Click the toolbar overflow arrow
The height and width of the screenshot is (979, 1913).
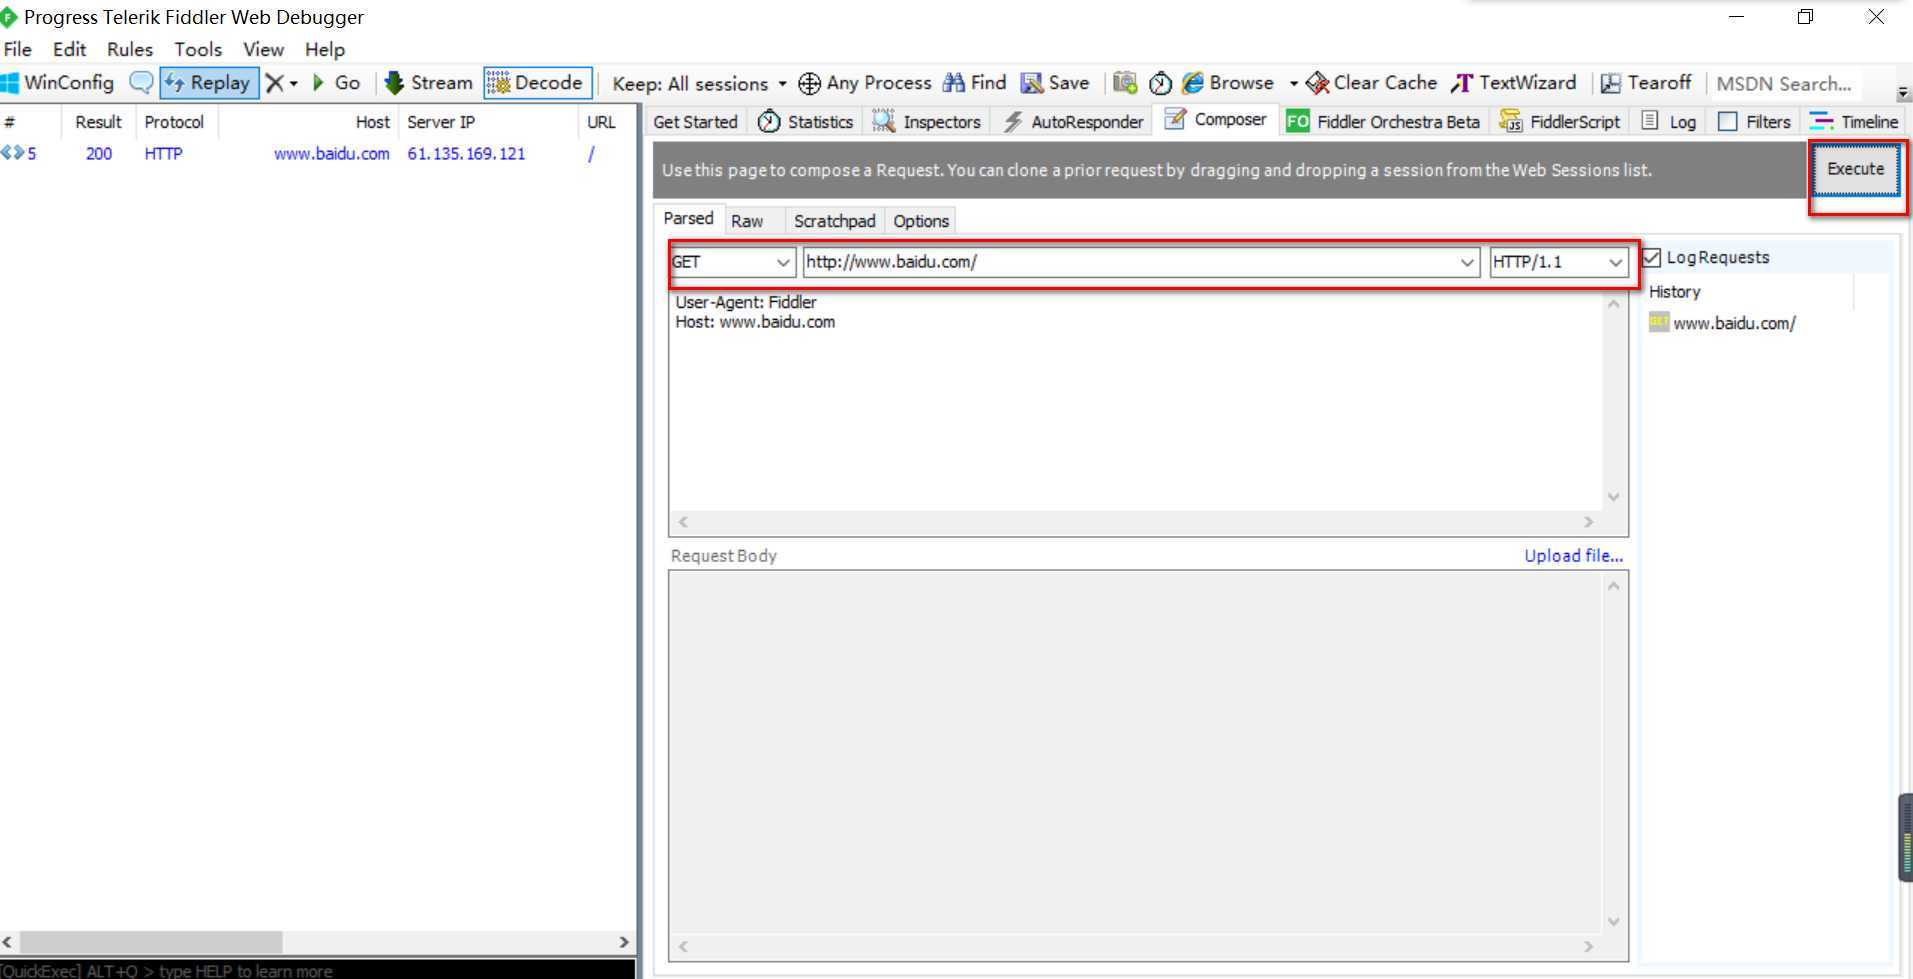(1903, 92)
